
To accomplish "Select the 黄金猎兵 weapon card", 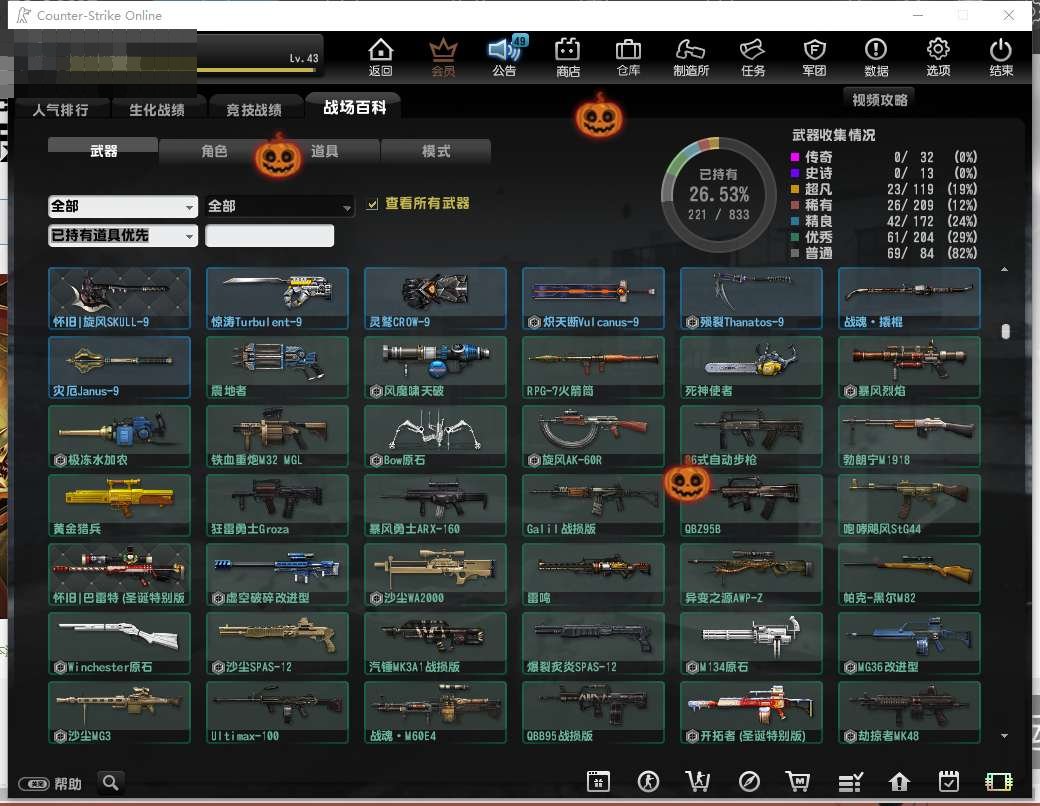I will click(119, 505).
